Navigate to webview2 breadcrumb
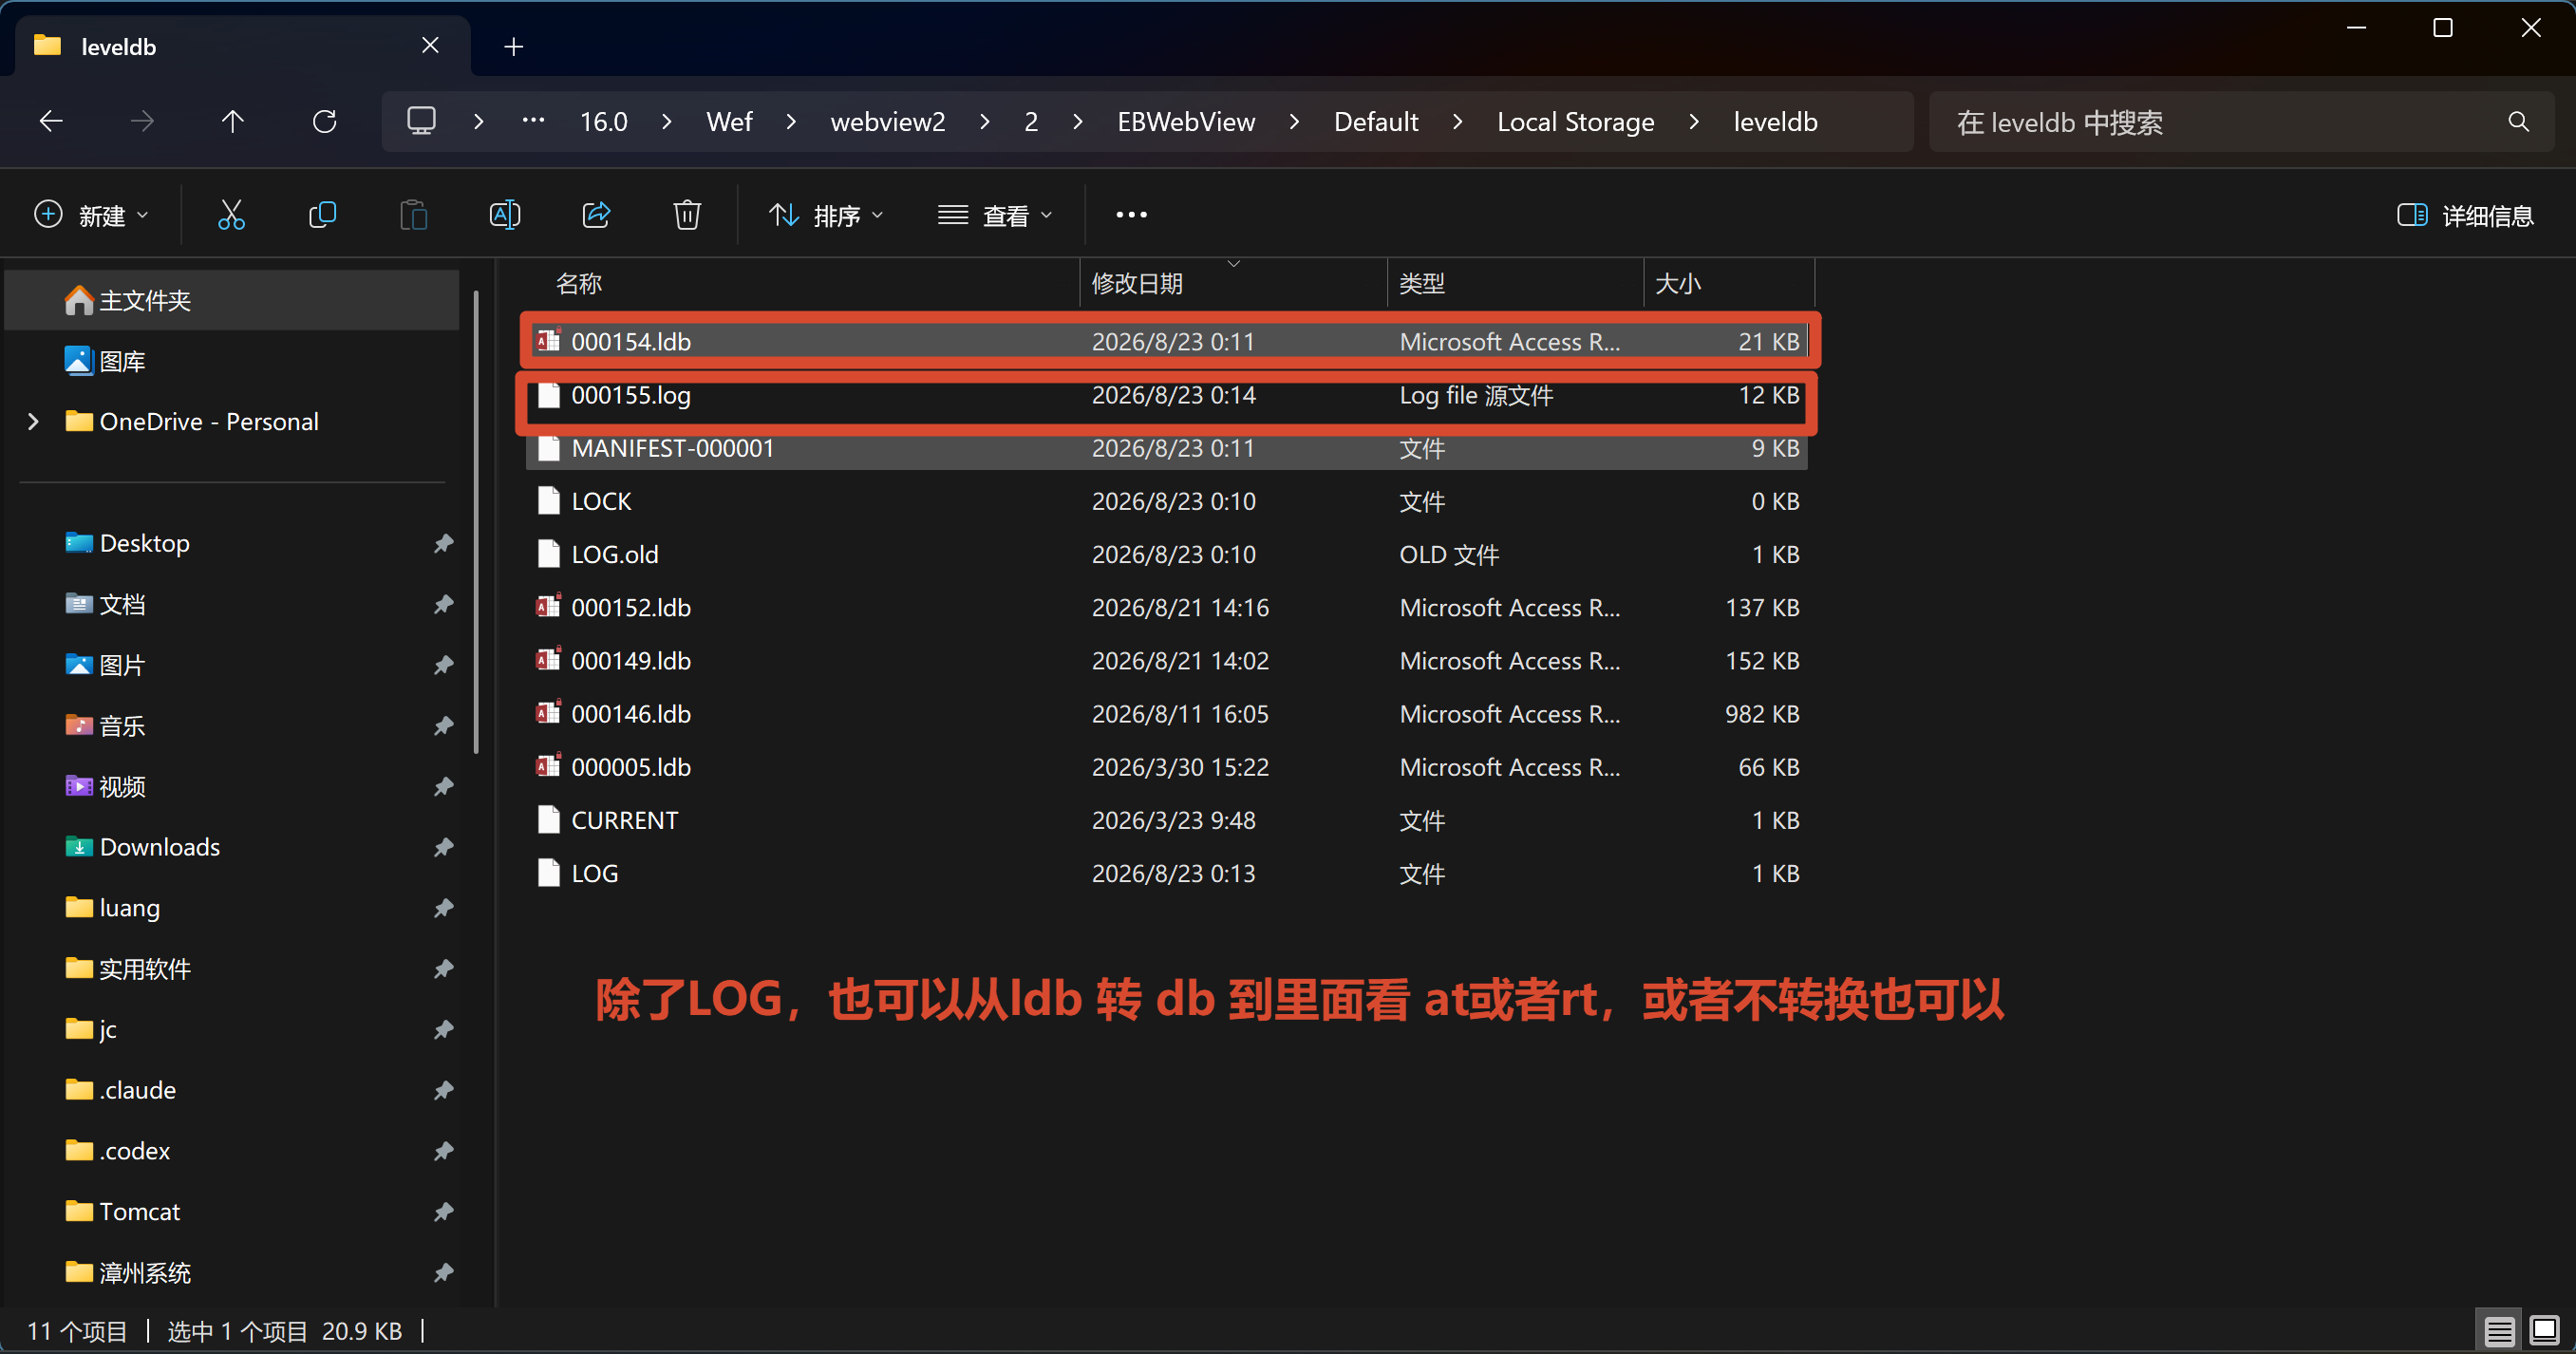 887,122
